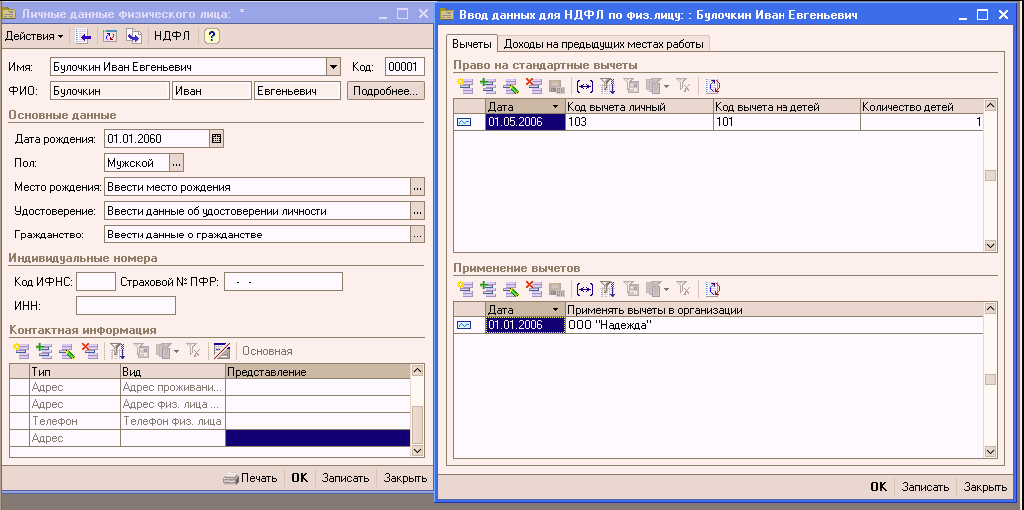Click interval setting icon in Применение вычетов toolbar
Viewport: 1024px width, 510px height.
point(585,289)
